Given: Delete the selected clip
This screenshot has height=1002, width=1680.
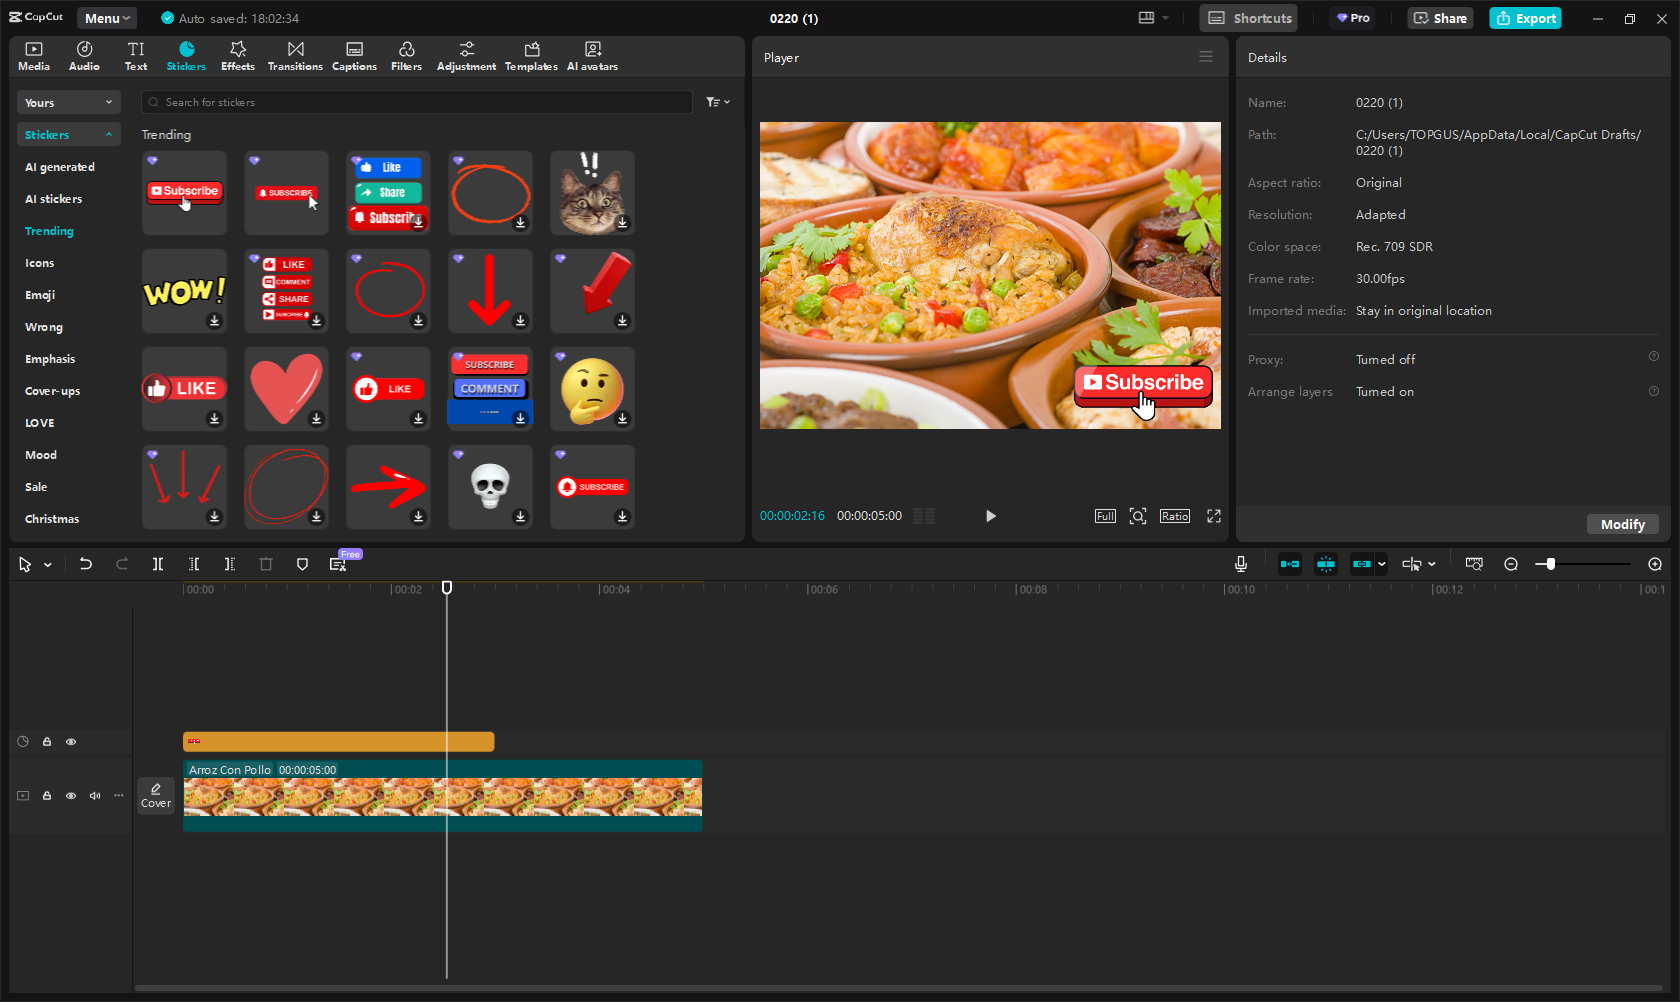Looking at the screenshot, I should coord(266,565).
